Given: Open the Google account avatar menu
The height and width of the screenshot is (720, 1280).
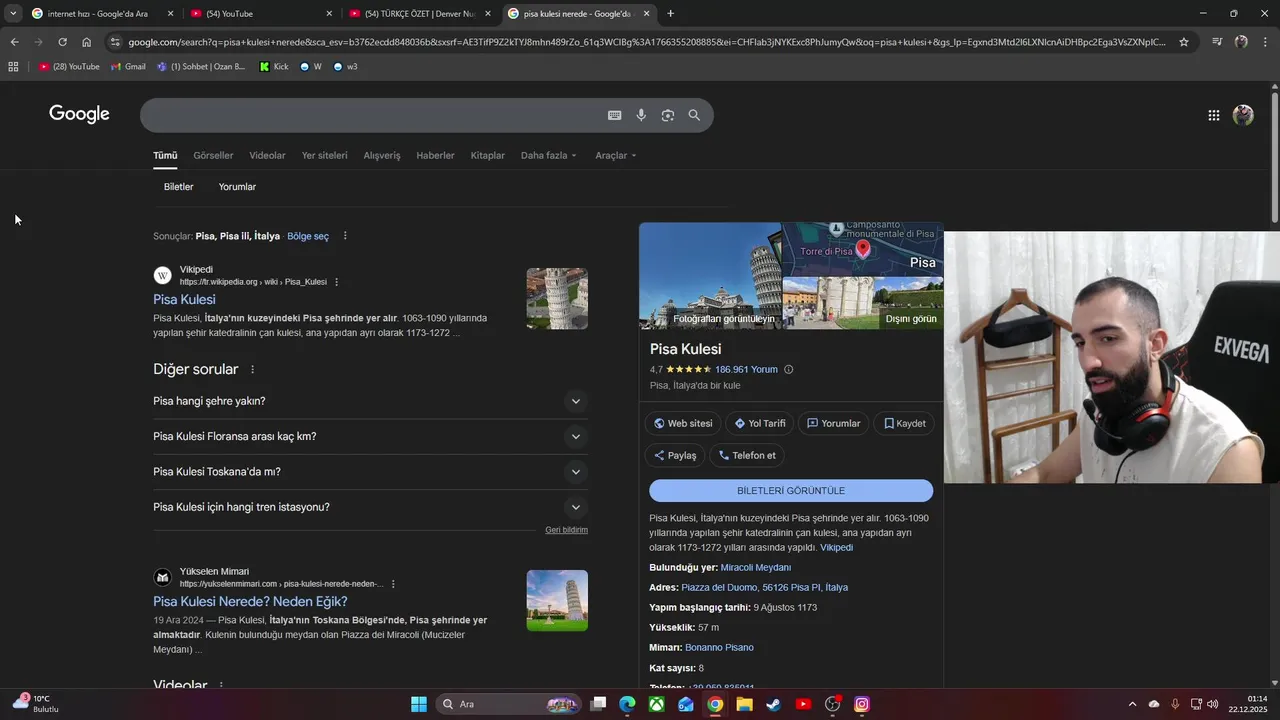Looking at the screenshot, I should point(1243,115).
